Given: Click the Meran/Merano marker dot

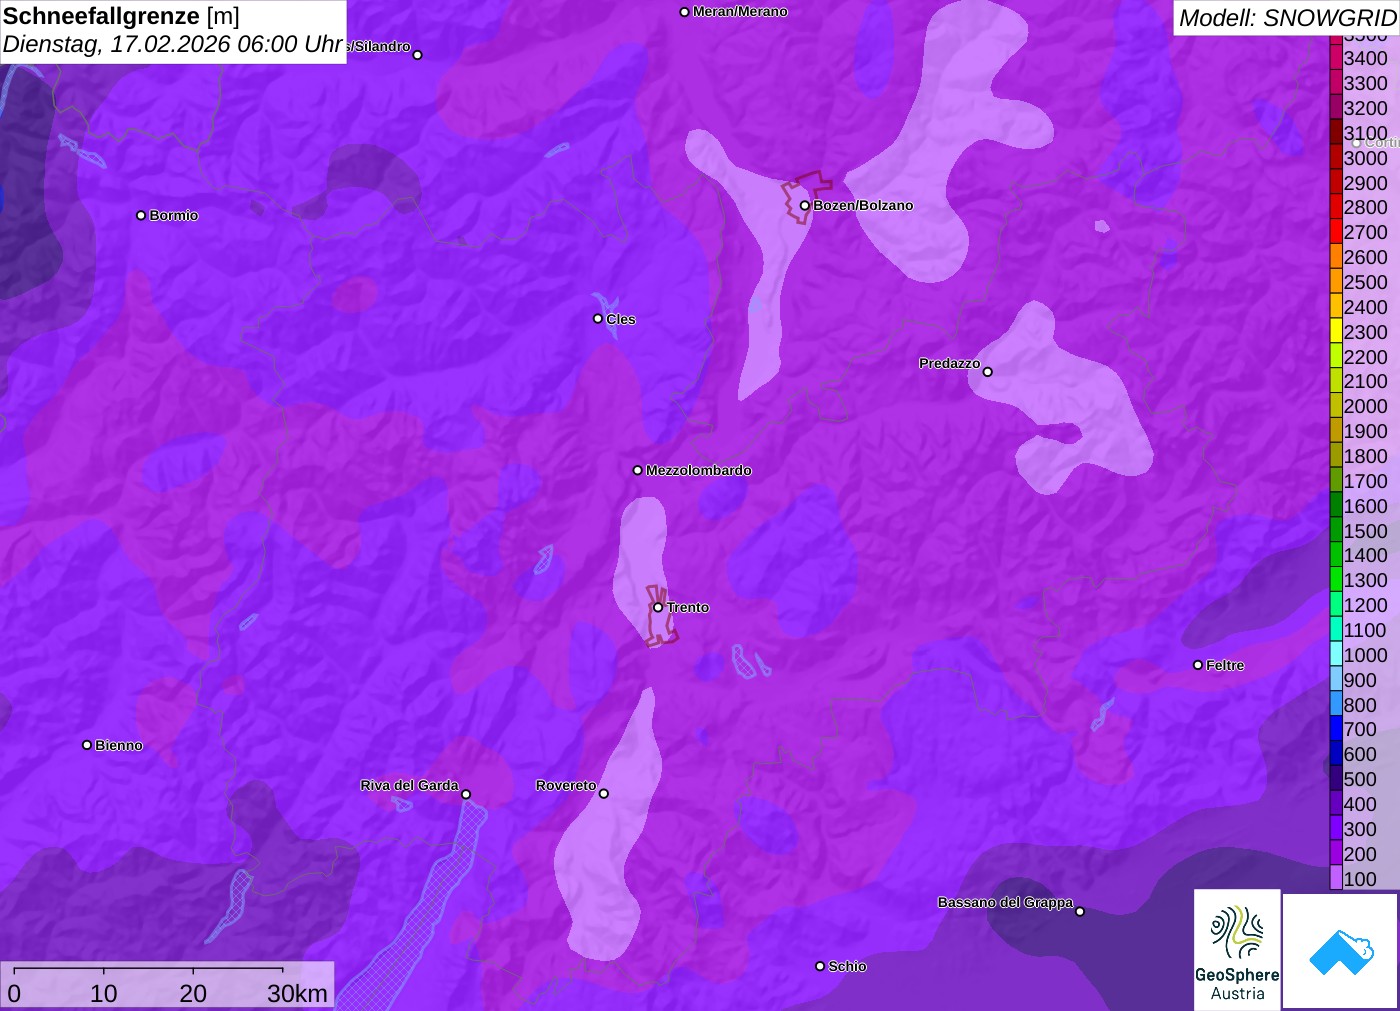Looking at the screenshot, I should (x=685, y=12).
